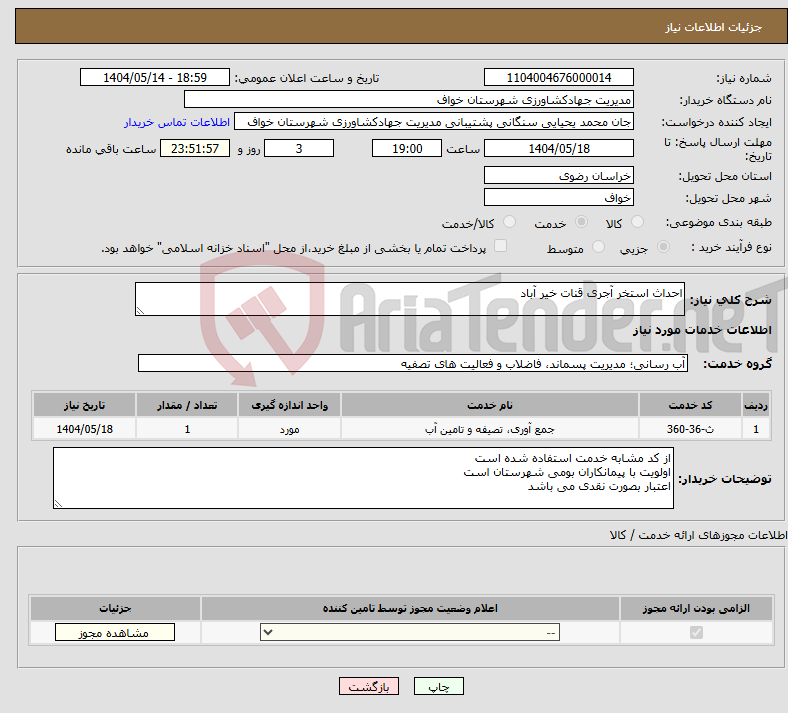Click the شهر محل تحویل field خواف
This screenshot has height=713, width=788.
(x=559, y=197)
